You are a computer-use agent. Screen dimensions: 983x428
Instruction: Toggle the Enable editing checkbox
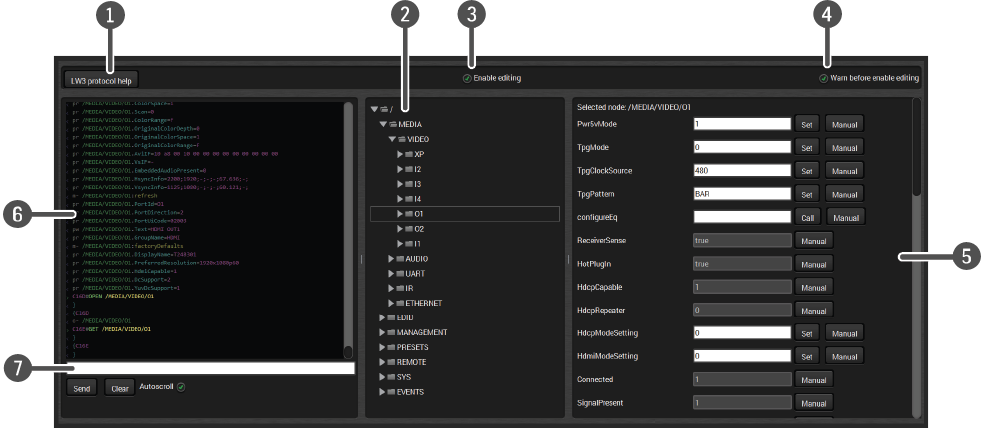click(466, 78)
